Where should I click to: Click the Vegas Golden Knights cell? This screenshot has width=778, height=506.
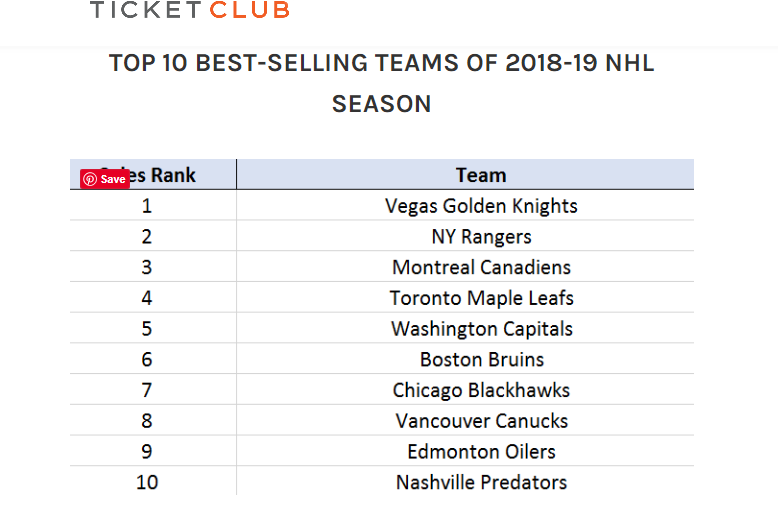point(481,206)
